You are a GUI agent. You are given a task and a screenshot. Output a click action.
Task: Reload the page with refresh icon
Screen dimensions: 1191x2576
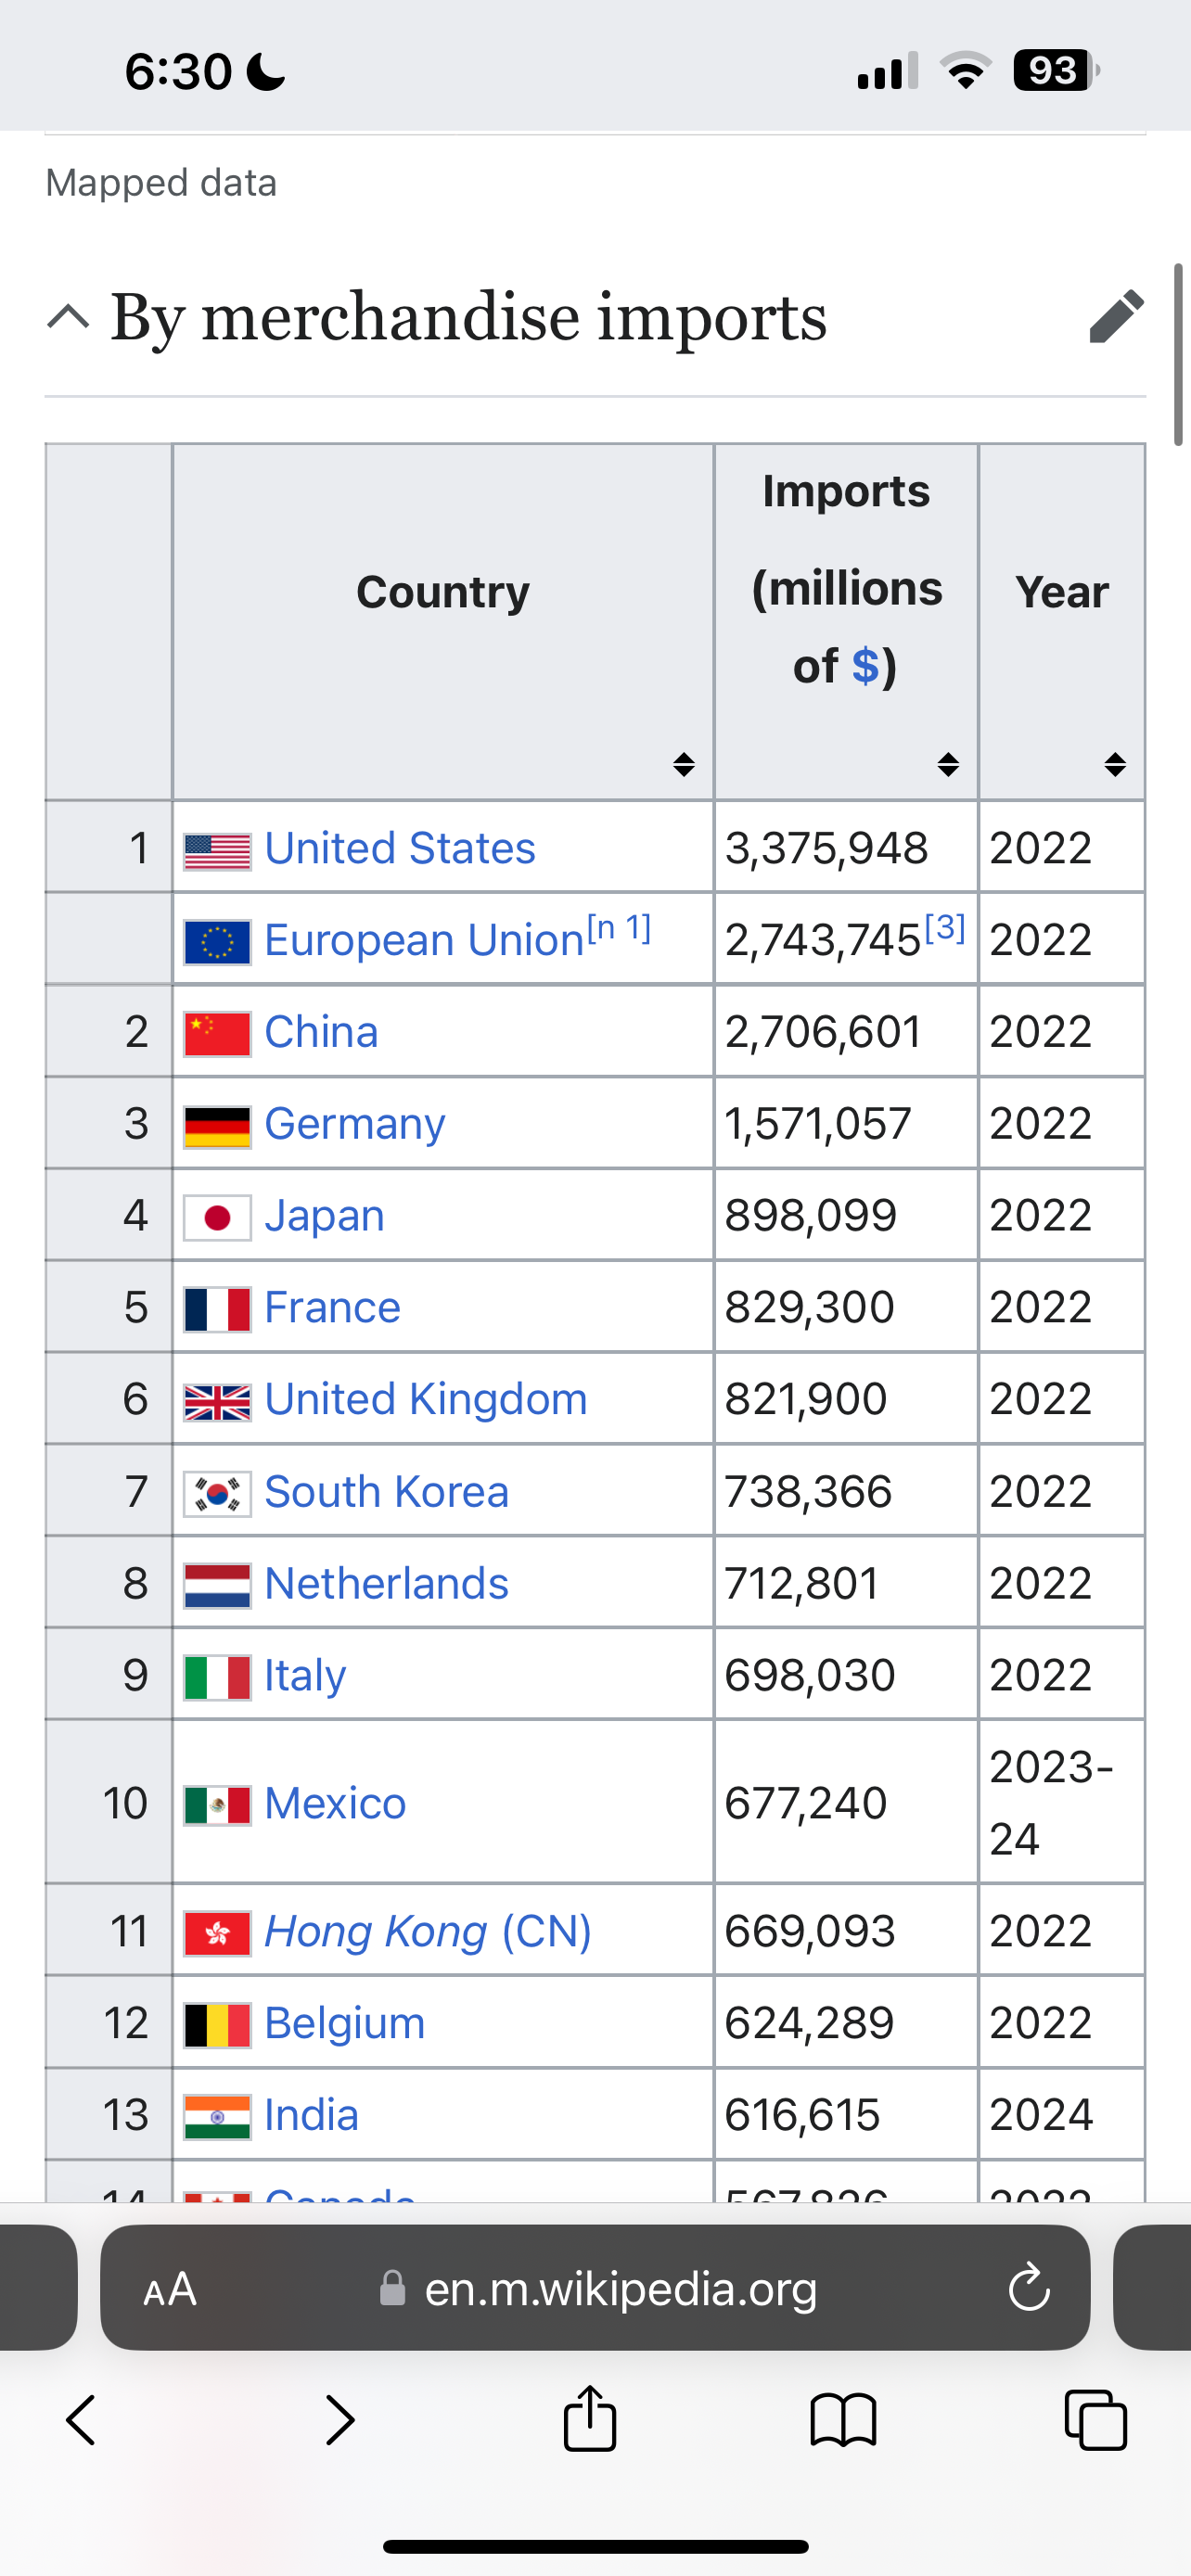1029,2288
